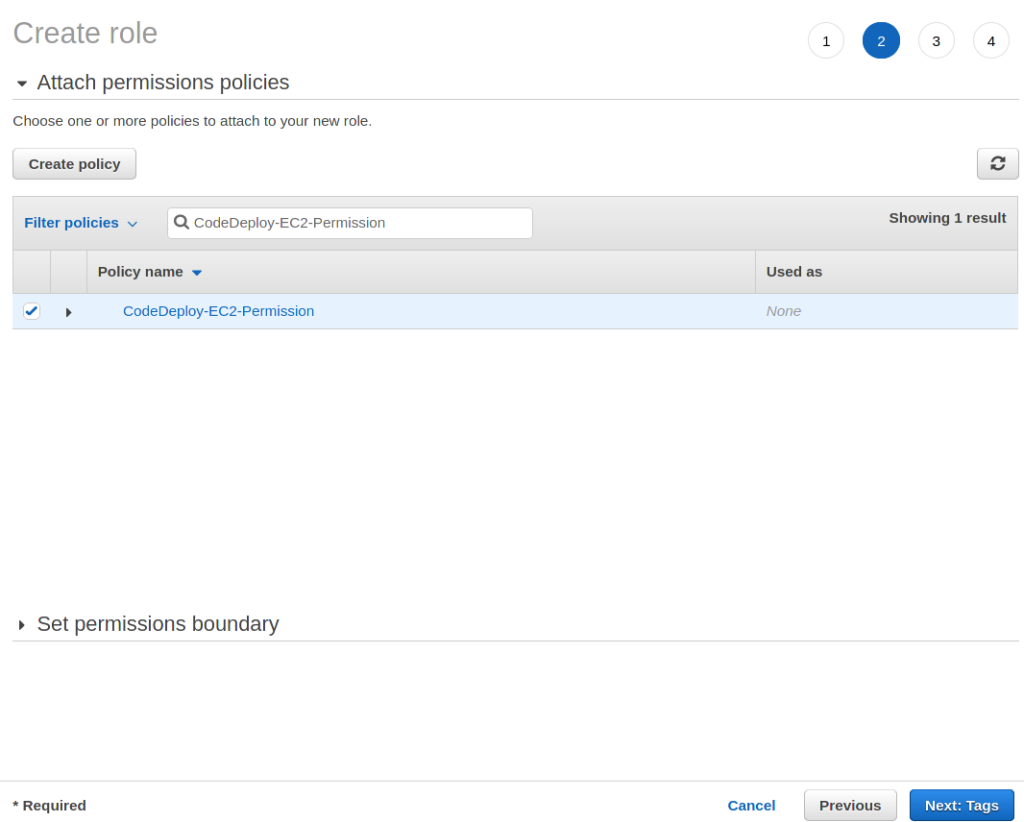Proceed using the Next: Tags button
The width and height of the screenshot is (1024, 822).
[x=961, y=805]
